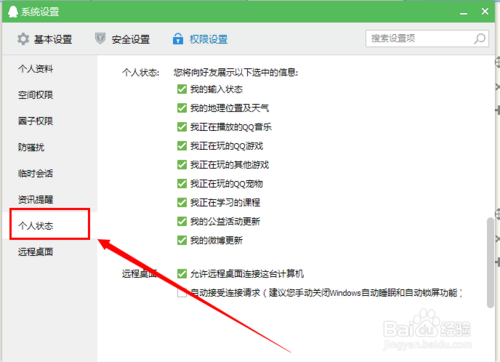Screen dimensions: 500x362
Task: Select 圈子权限 sidebar item
Action: point(35,121)
